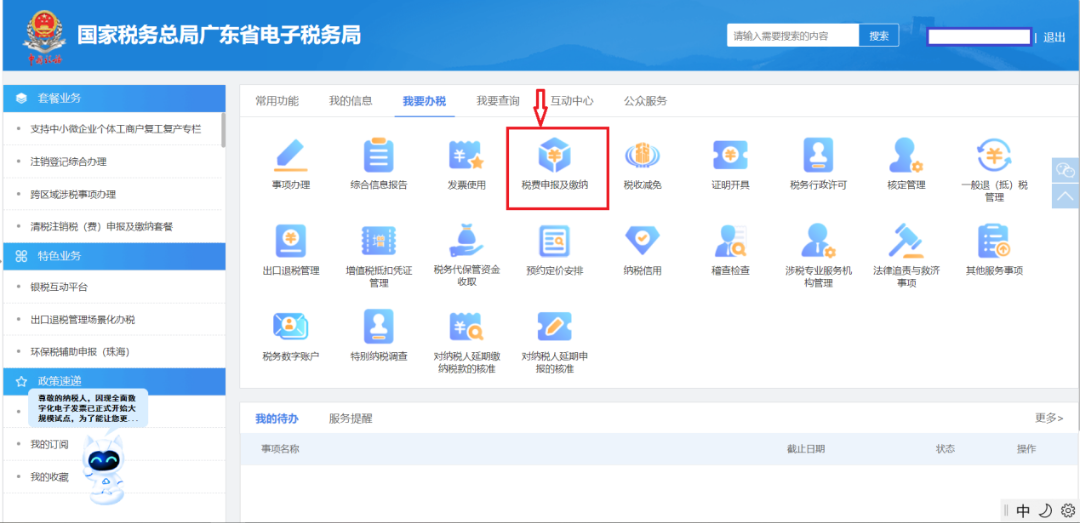Open the 税务代保管资金收取 icon
Image resolution: width=1080 pixels, height=523 pixels.
click(x=466, y=240)
